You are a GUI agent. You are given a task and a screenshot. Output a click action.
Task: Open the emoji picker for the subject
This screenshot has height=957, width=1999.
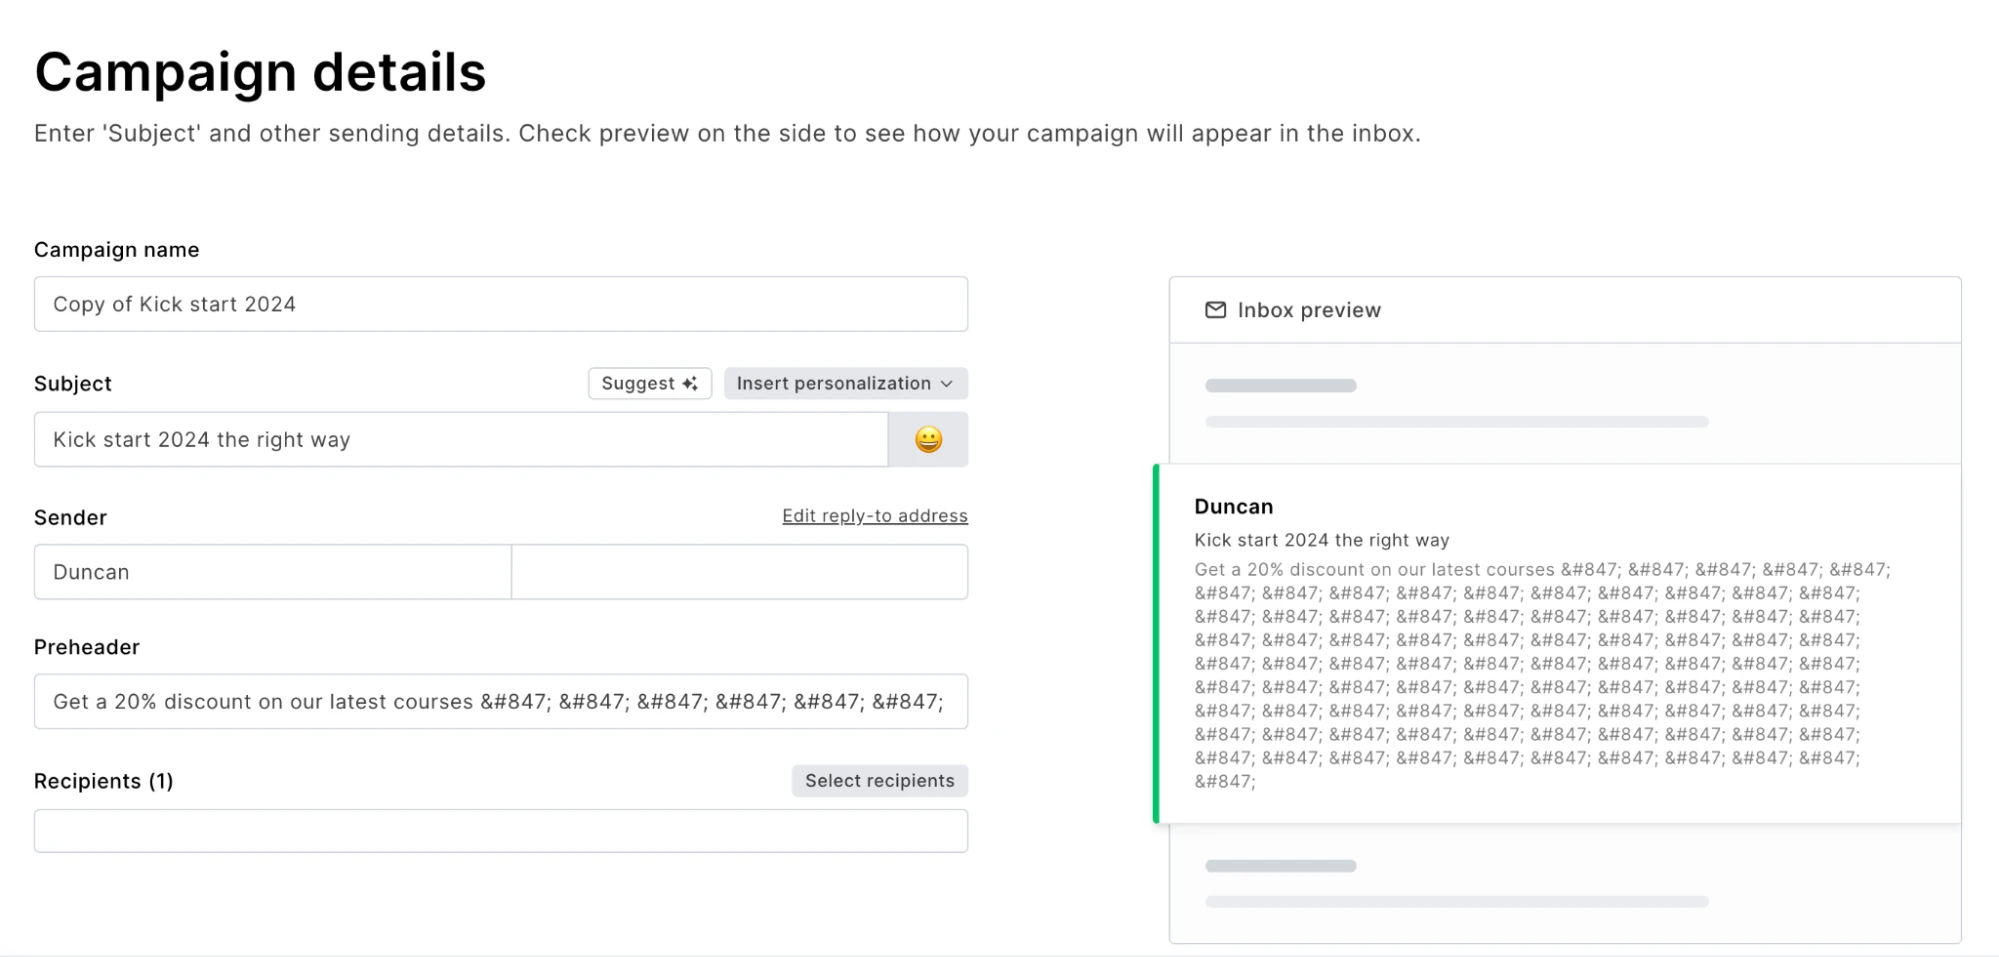[927, 440]
